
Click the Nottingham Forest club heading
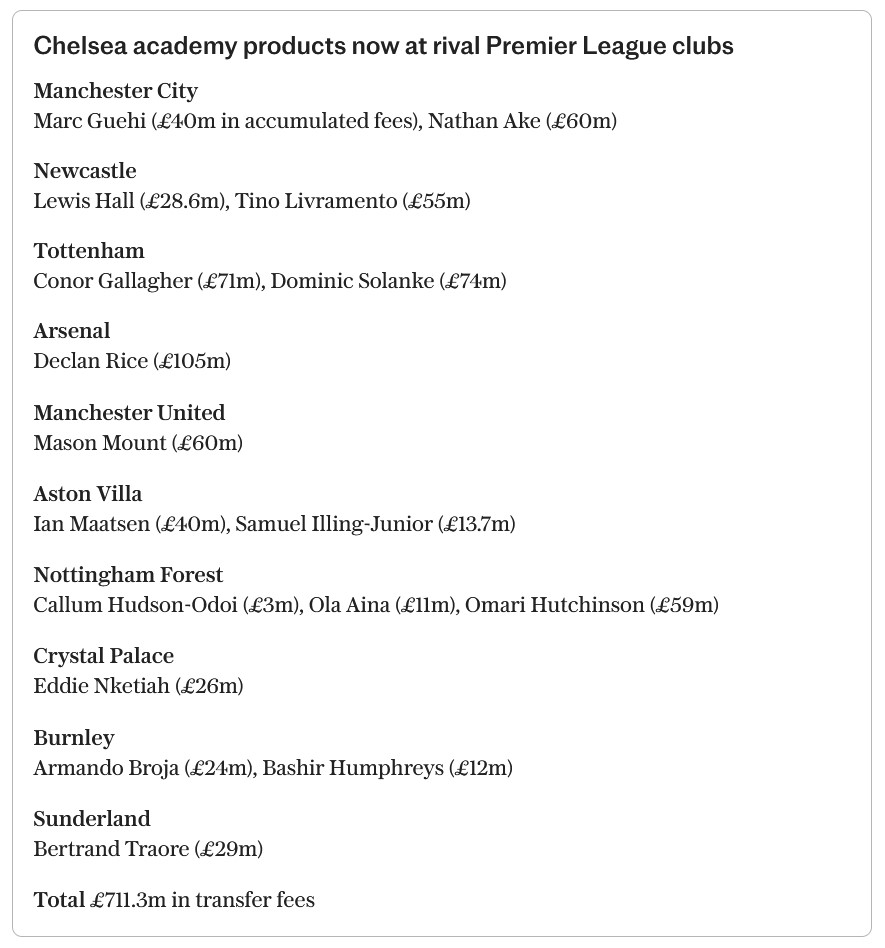click(128, 575)
